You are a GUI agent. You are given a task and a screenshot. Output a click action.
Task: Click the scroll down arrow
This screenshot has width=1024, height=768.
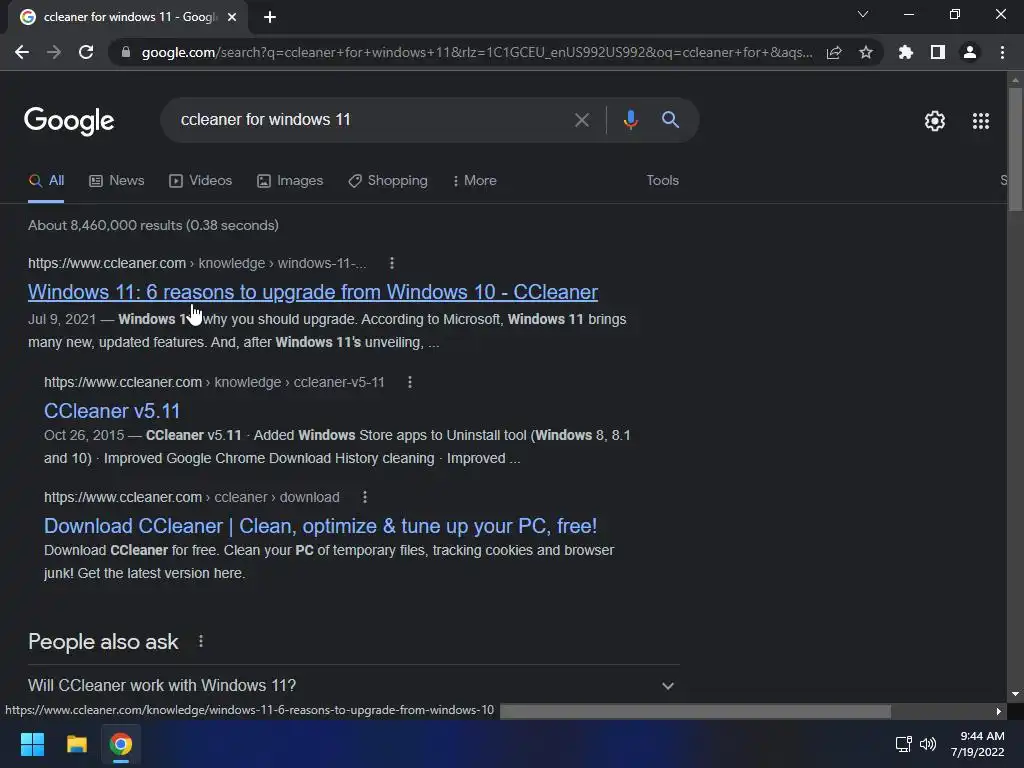click(1015, 694)
